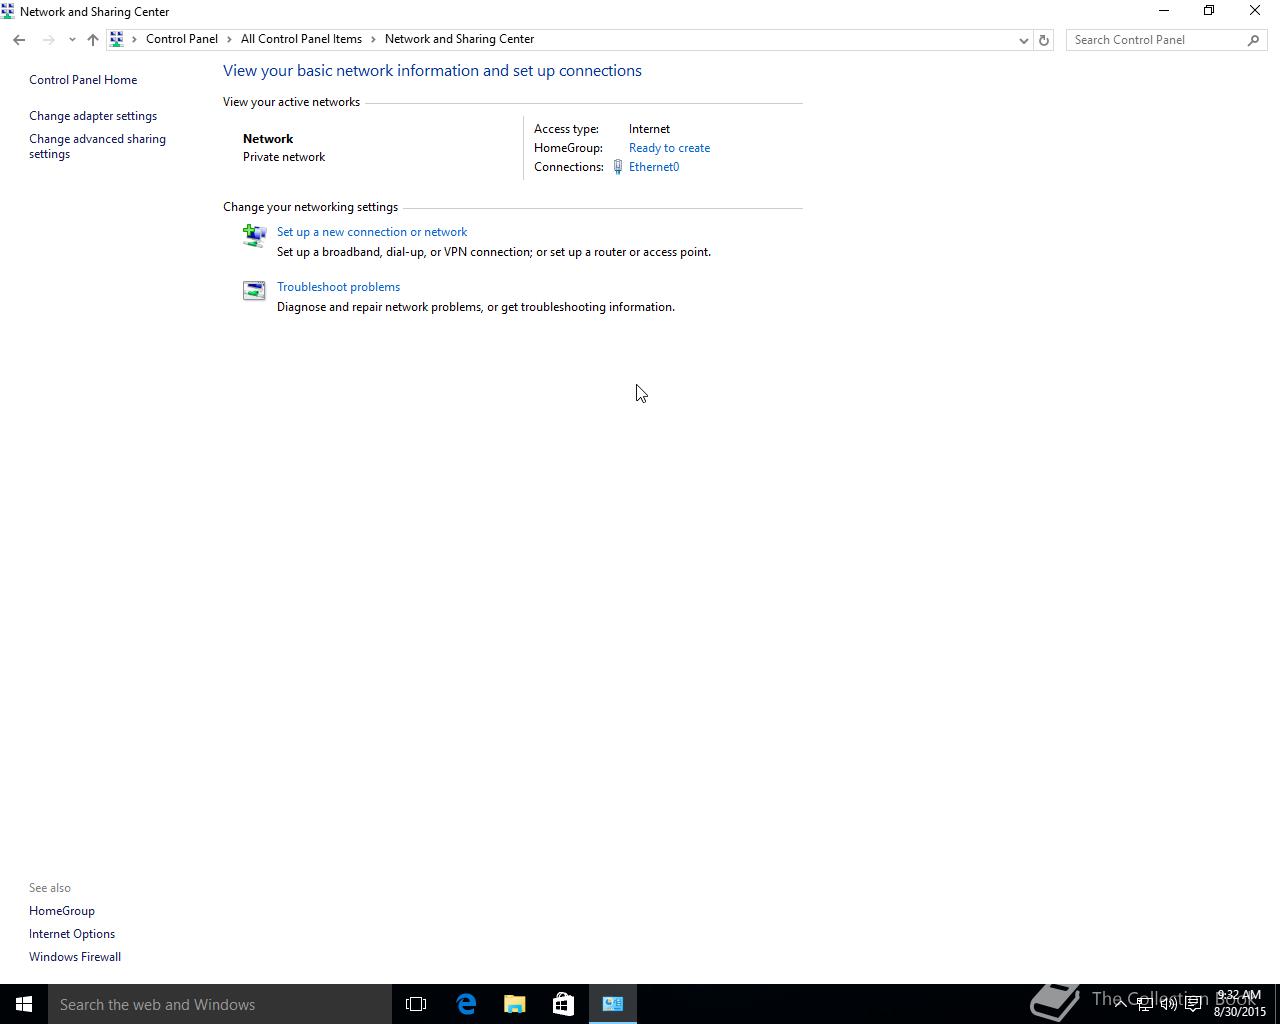Restore down the window
This screenshot has height=1024, width=1280.
click(x=1209, y=11)
